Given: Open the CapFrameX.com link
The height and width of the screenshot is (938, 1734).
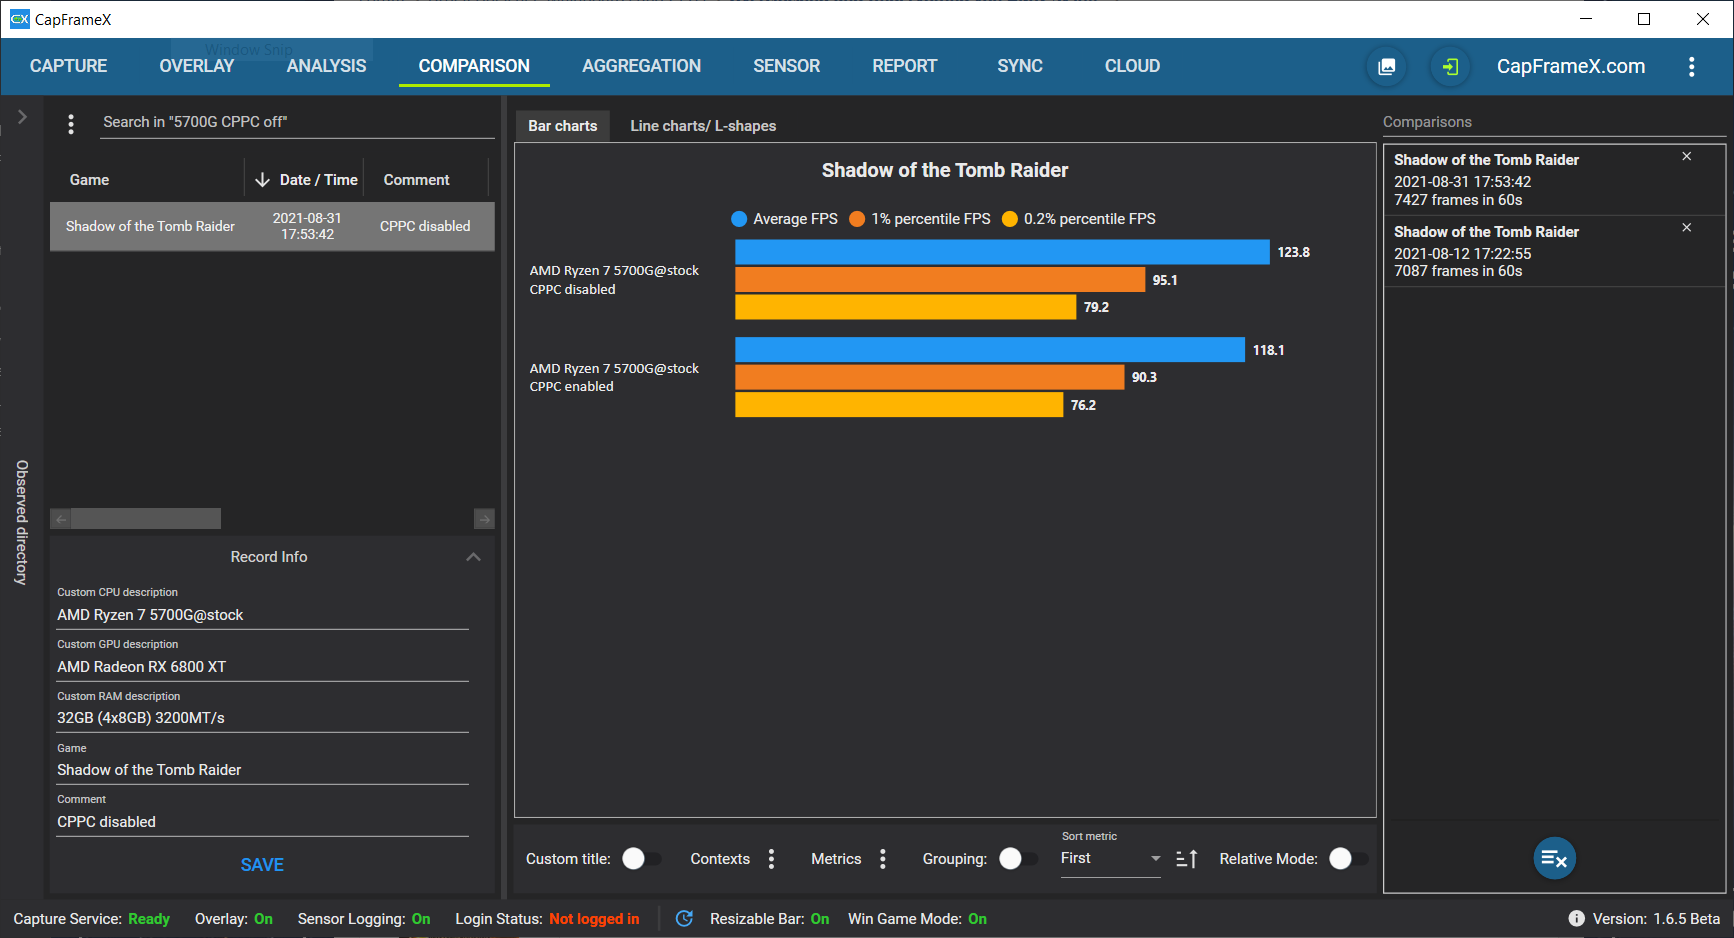Looking at the screenshot, I should coord(1570,66).
